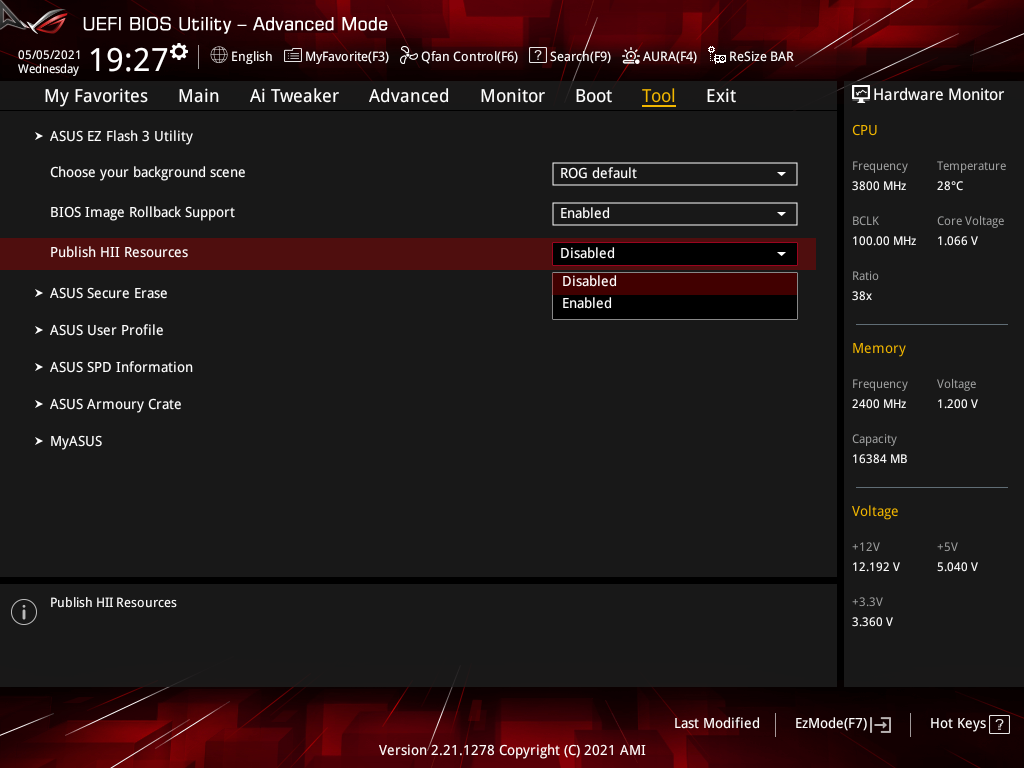Click the globe language icon
The width and height of the screenshot is (1024, 768).
pyautogui.click(x=219, y=56)
